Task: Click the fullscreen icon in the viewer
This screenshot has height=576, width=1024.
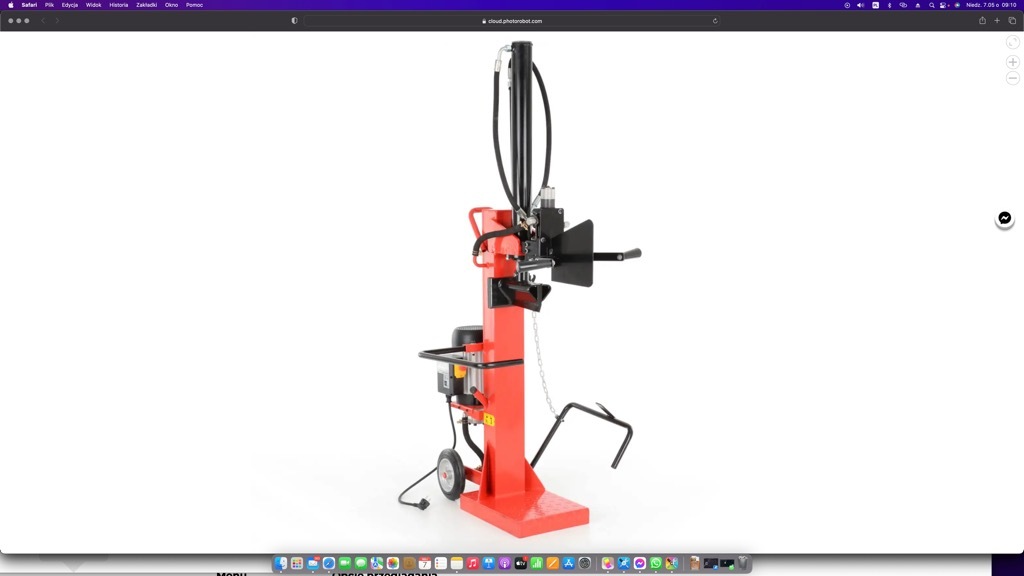Action: pyautogui.click(x=1012, y=42)
